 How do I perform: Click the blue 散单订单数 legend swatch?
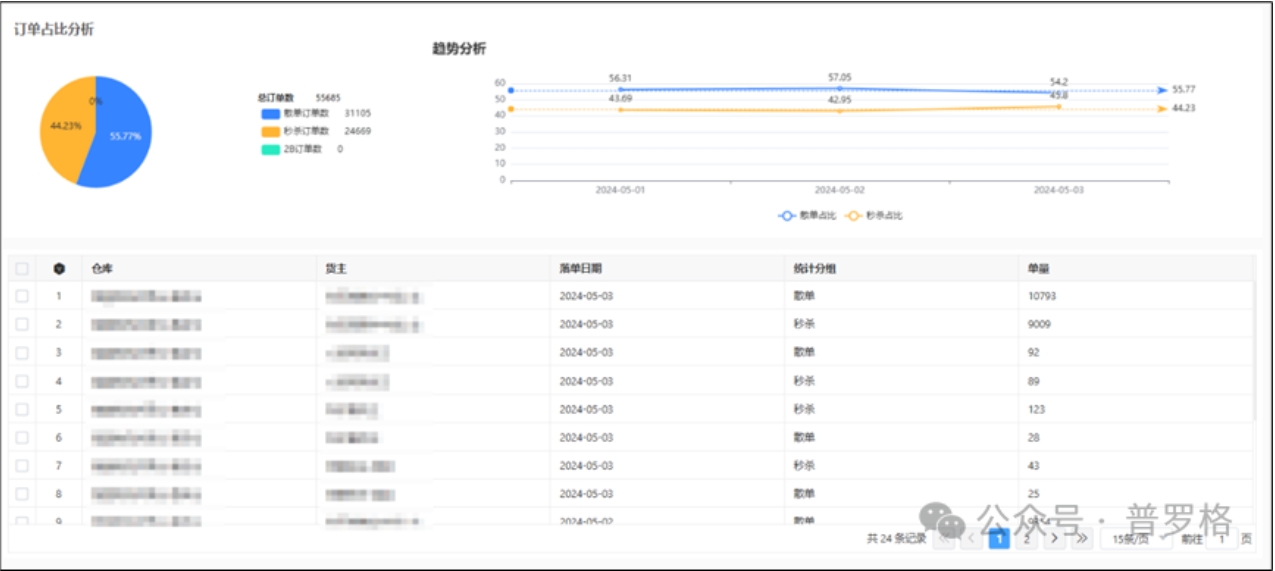click(270, 114)
